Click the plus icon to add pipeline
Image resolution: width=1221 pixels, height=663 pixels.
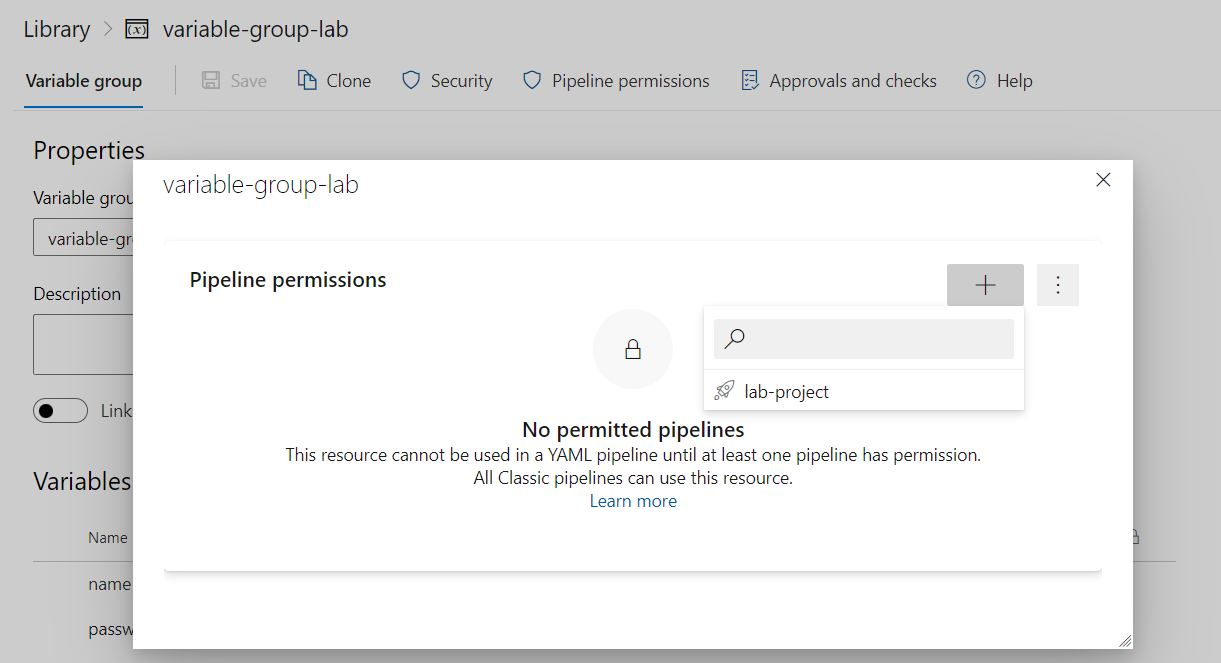click(x=985, y=285)
